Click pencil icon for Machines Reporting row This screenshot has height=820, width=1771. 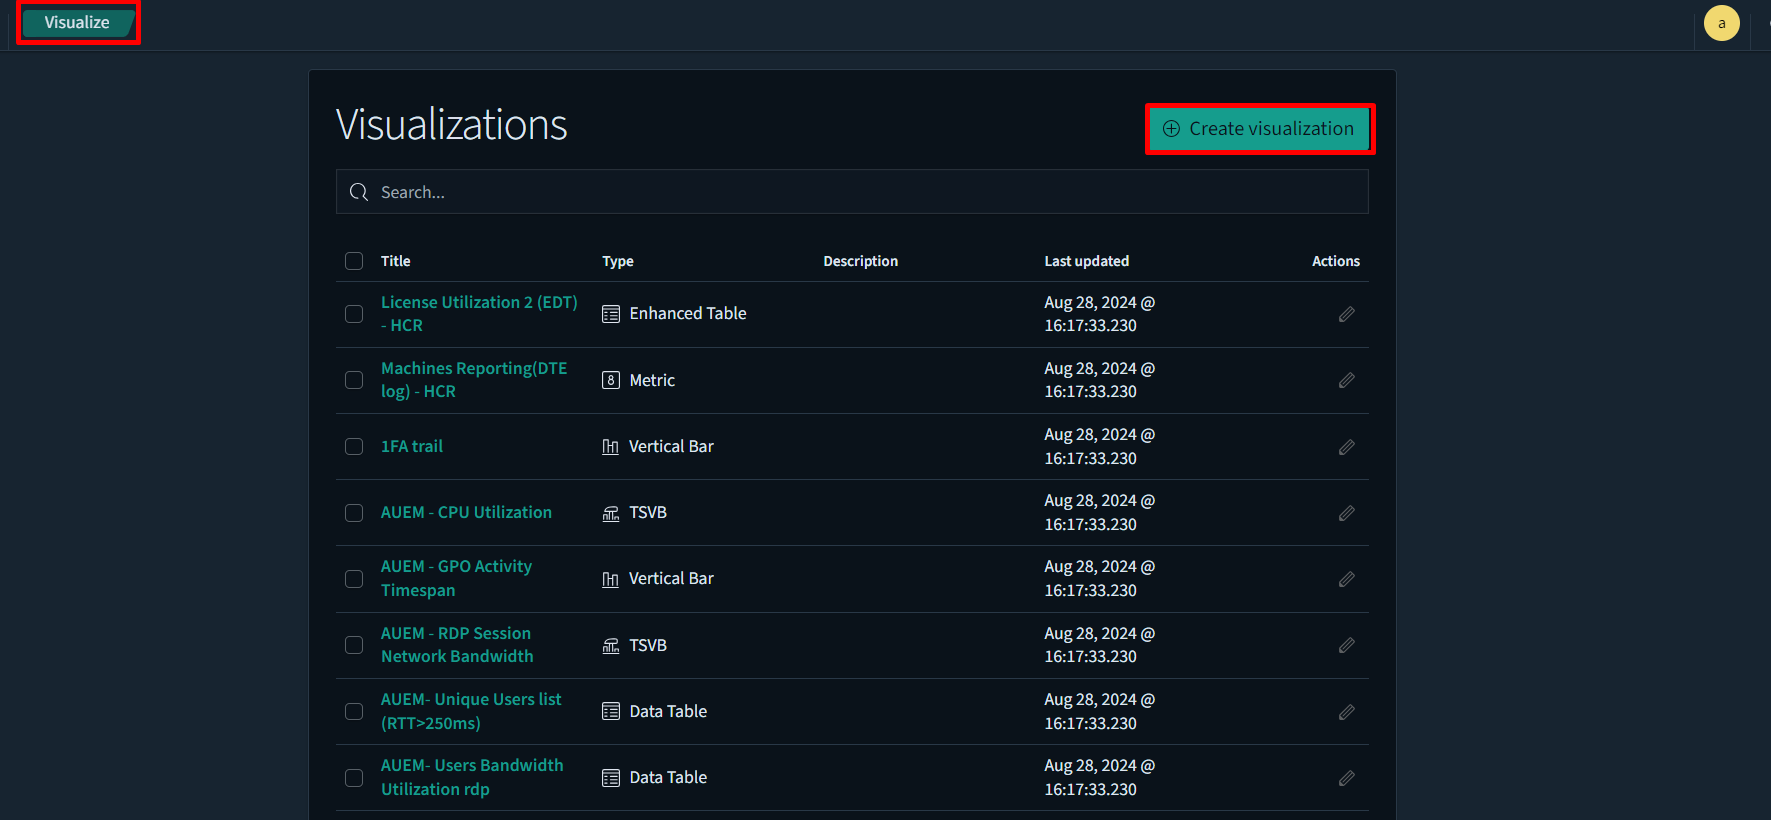coord(1346,380)
